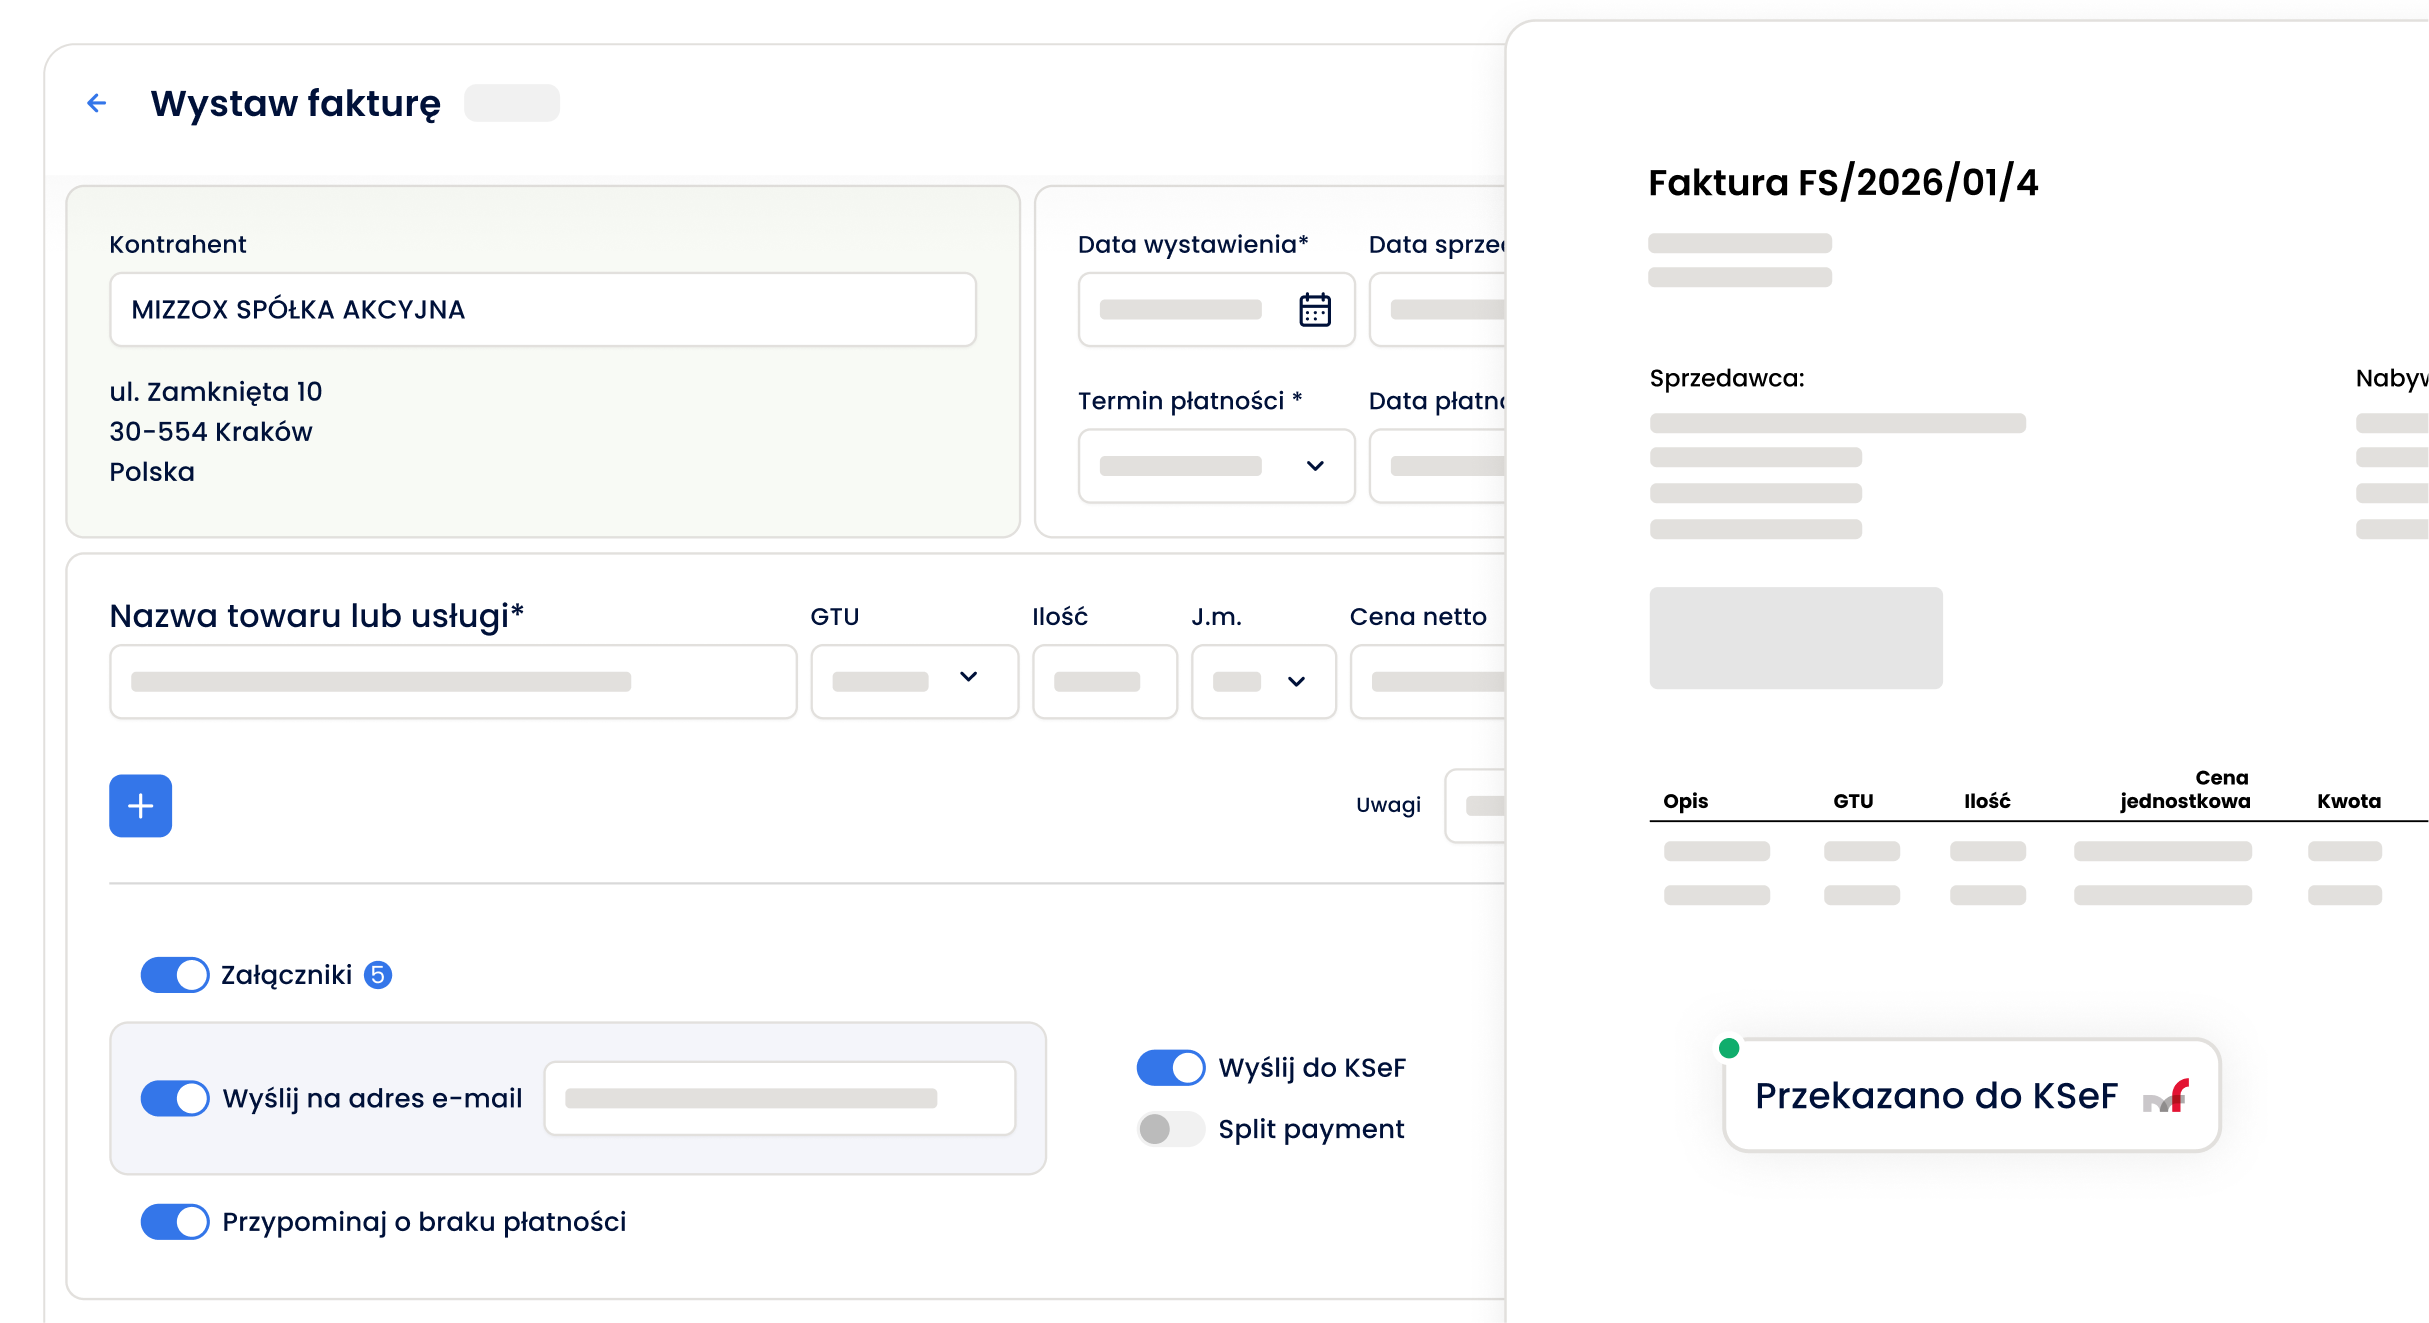The height and width of the screenshot is (1323, 2429).
Task: Toggle the Załączniki switch
Action: [175, 975]
